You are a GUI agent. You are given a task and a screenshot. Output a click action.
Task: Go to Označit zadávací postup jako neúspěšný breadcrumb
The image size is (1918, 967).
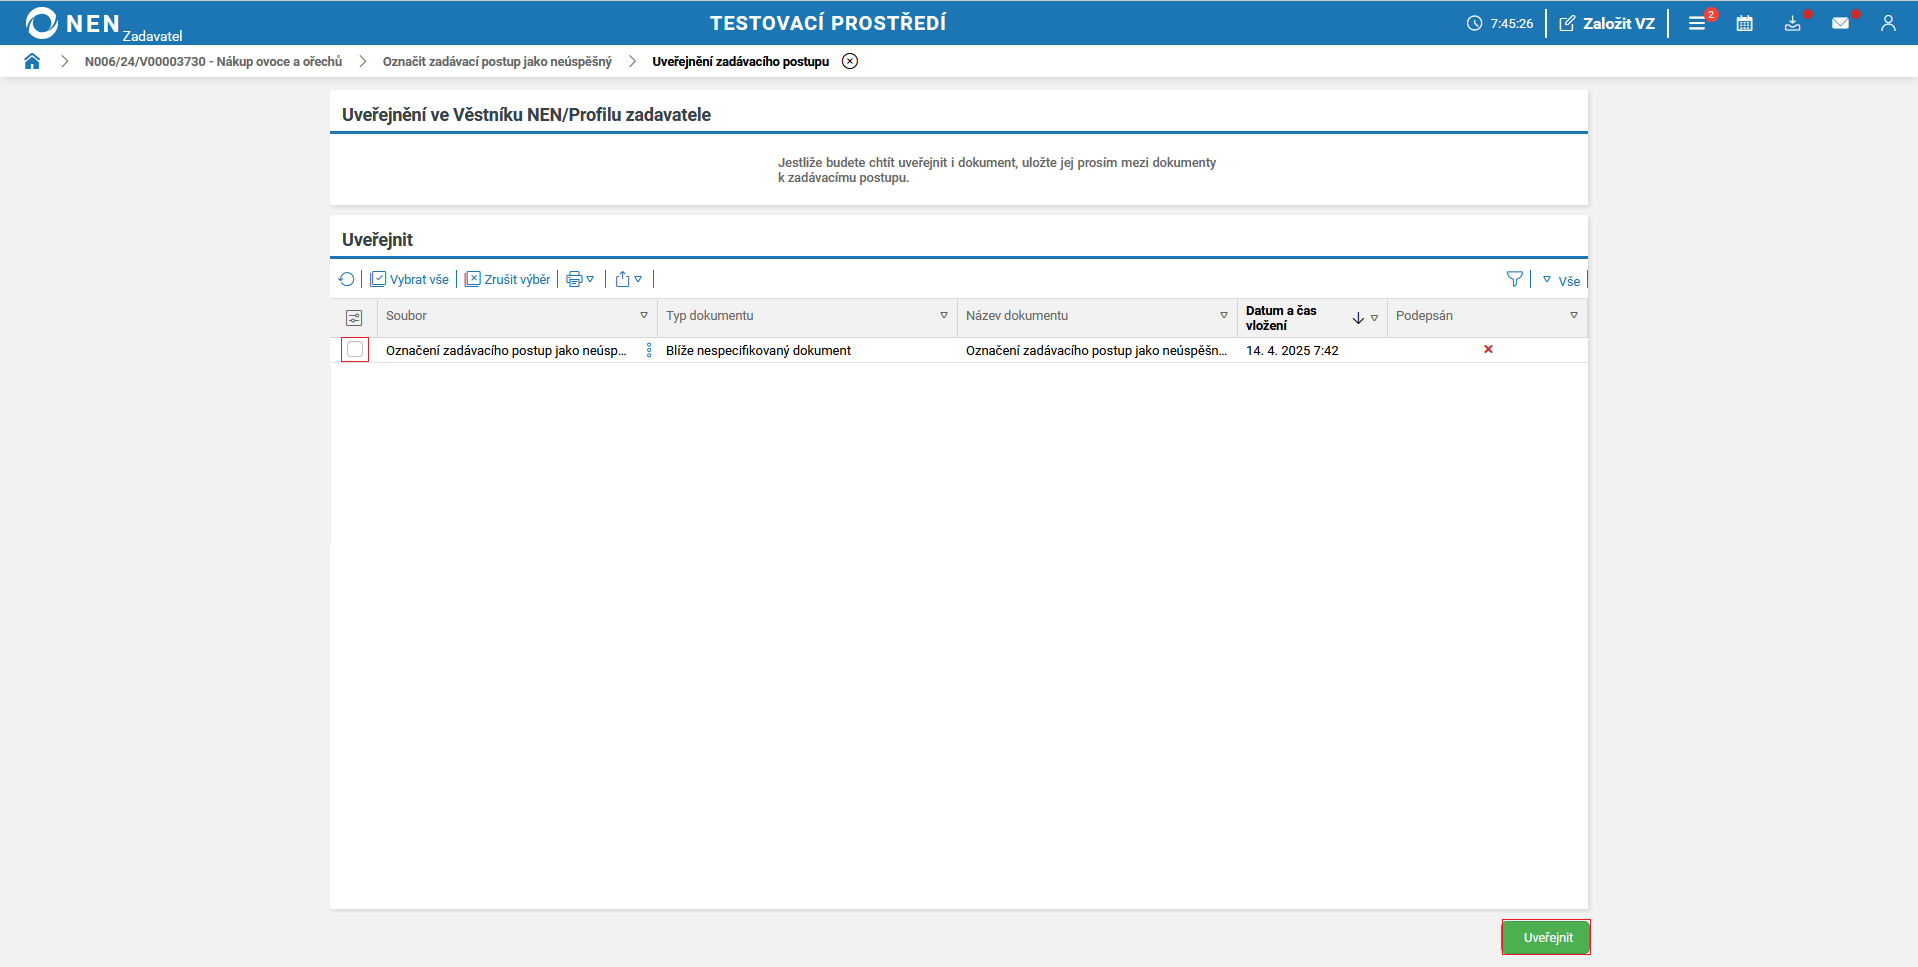[x=497, y=62]
